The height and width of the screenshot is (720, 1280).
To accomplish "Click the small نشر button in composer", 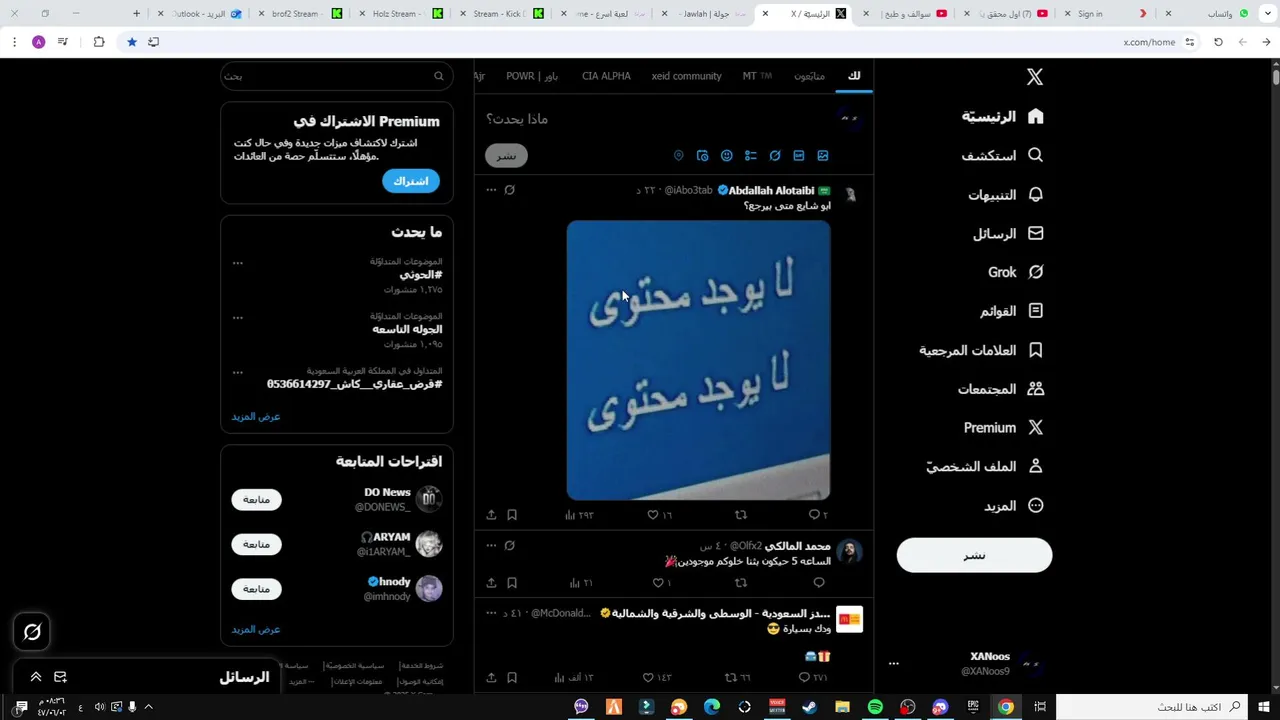I will (506, 156).
